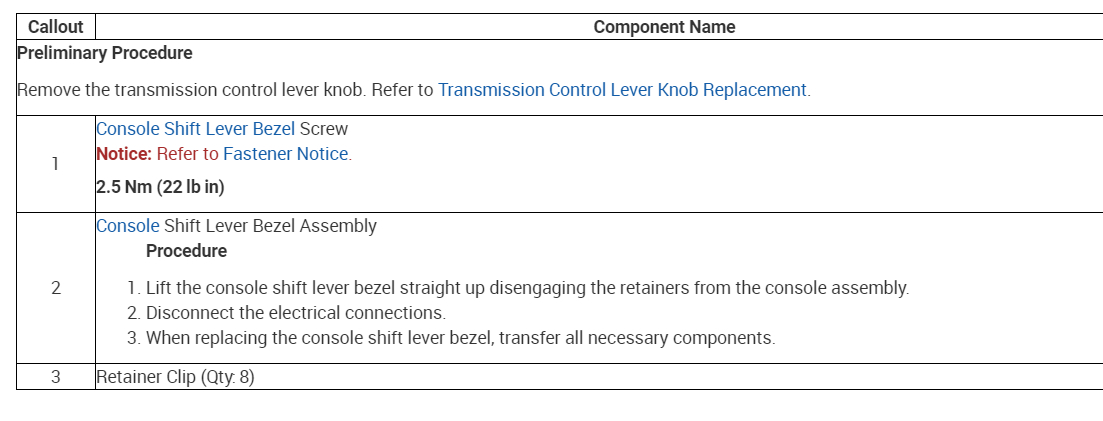Click the bold Procedure heading
Screen dimensions: 1103x421
pos(186,251)
